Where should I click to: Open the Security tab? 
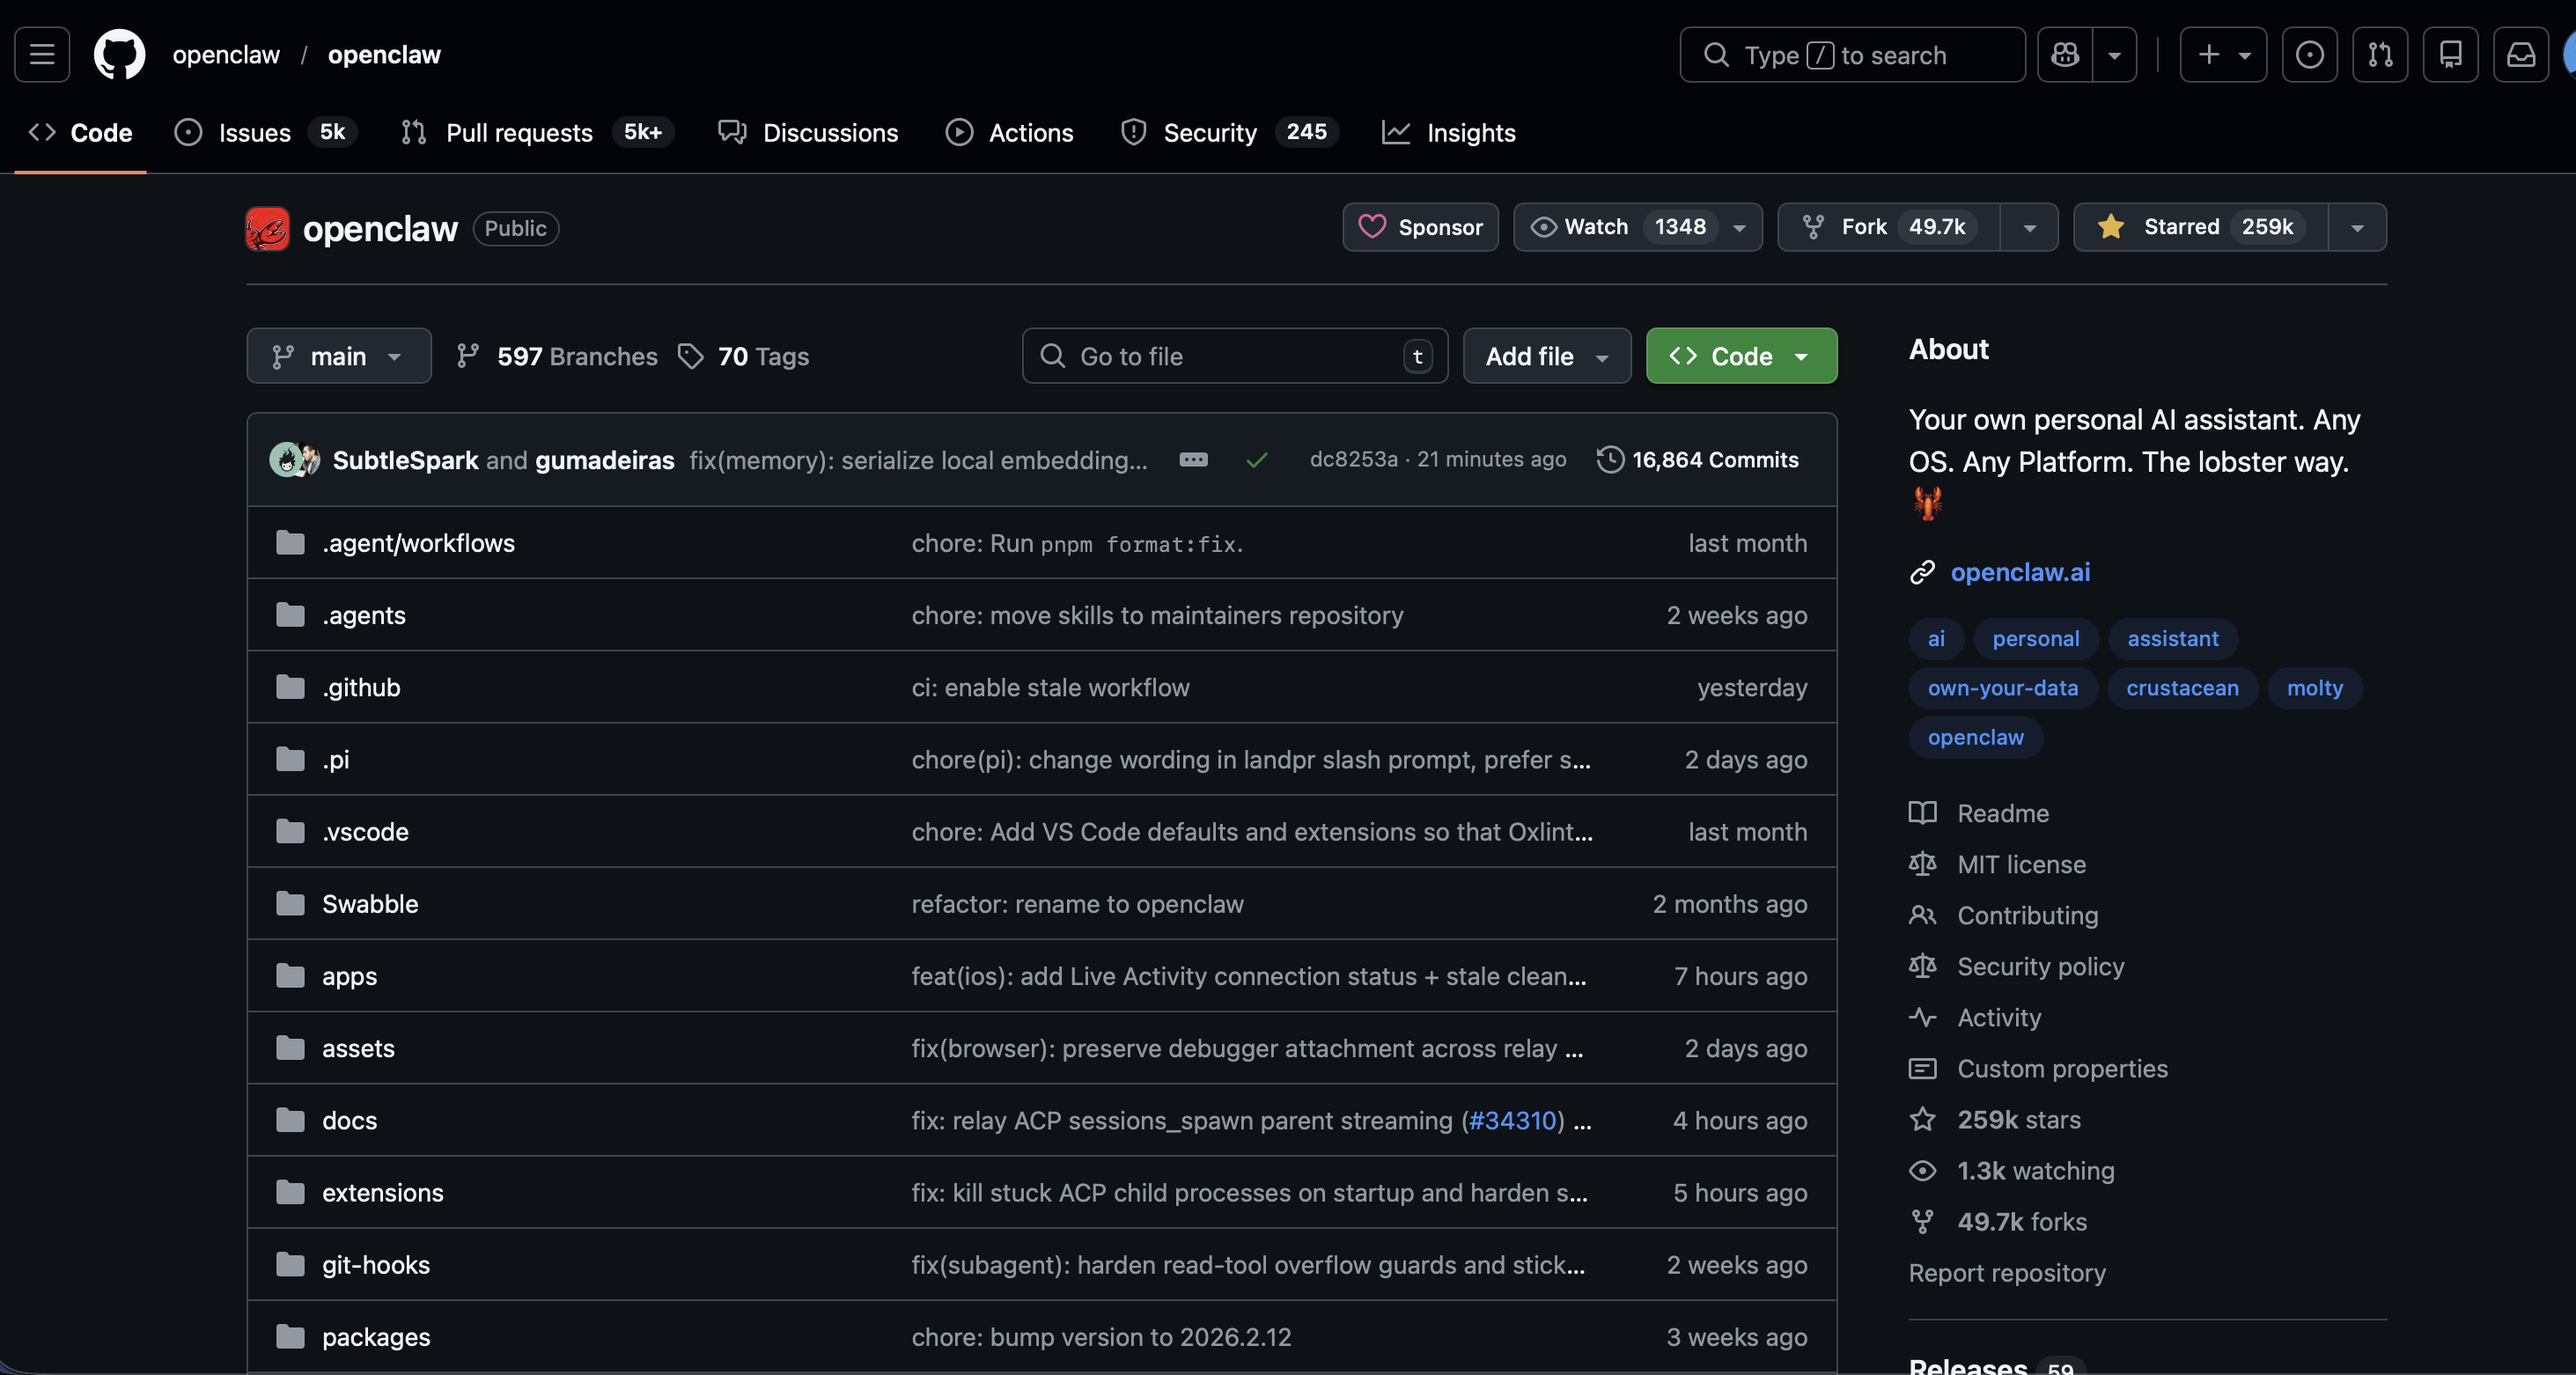tap(1209, 133)
